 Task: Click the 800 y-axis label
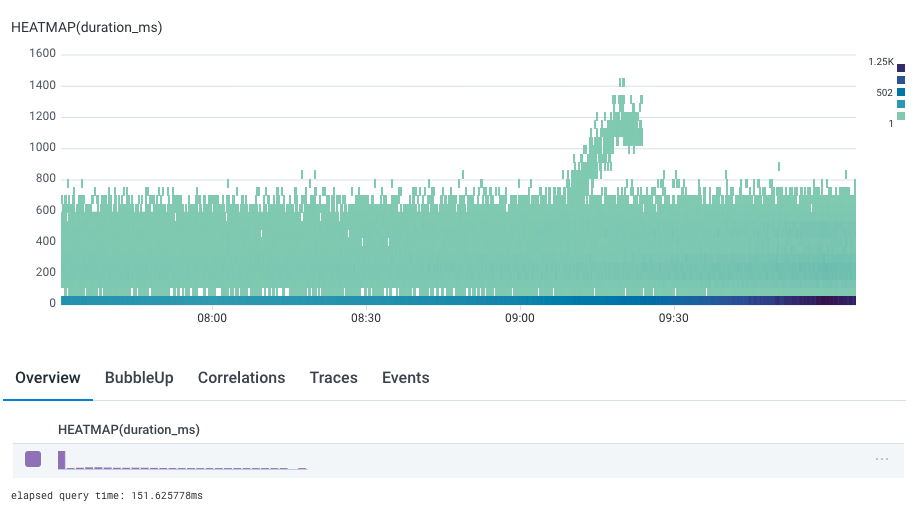(46, 179)
